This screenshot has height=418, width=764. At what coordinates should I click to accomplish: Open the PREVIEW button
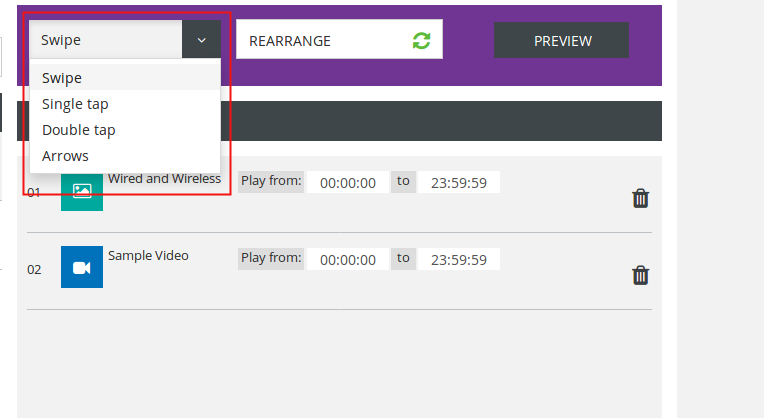click(561, 40)
